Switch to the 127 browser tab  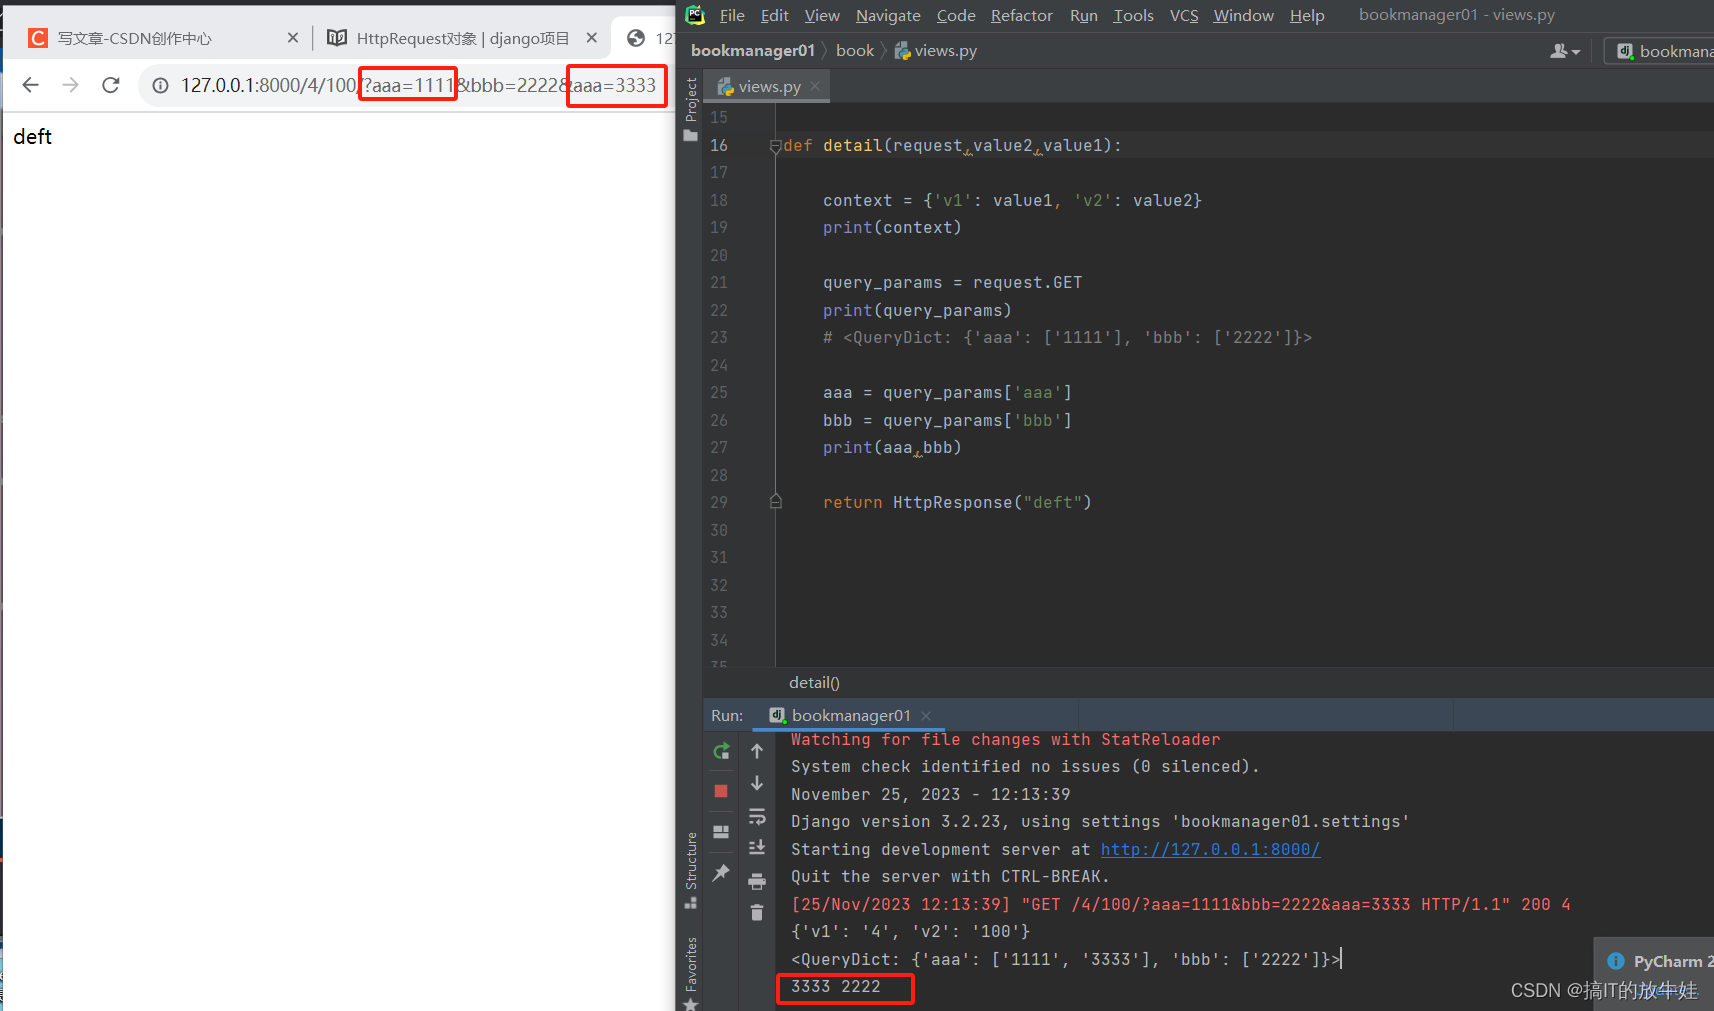(x=650, y=38)
